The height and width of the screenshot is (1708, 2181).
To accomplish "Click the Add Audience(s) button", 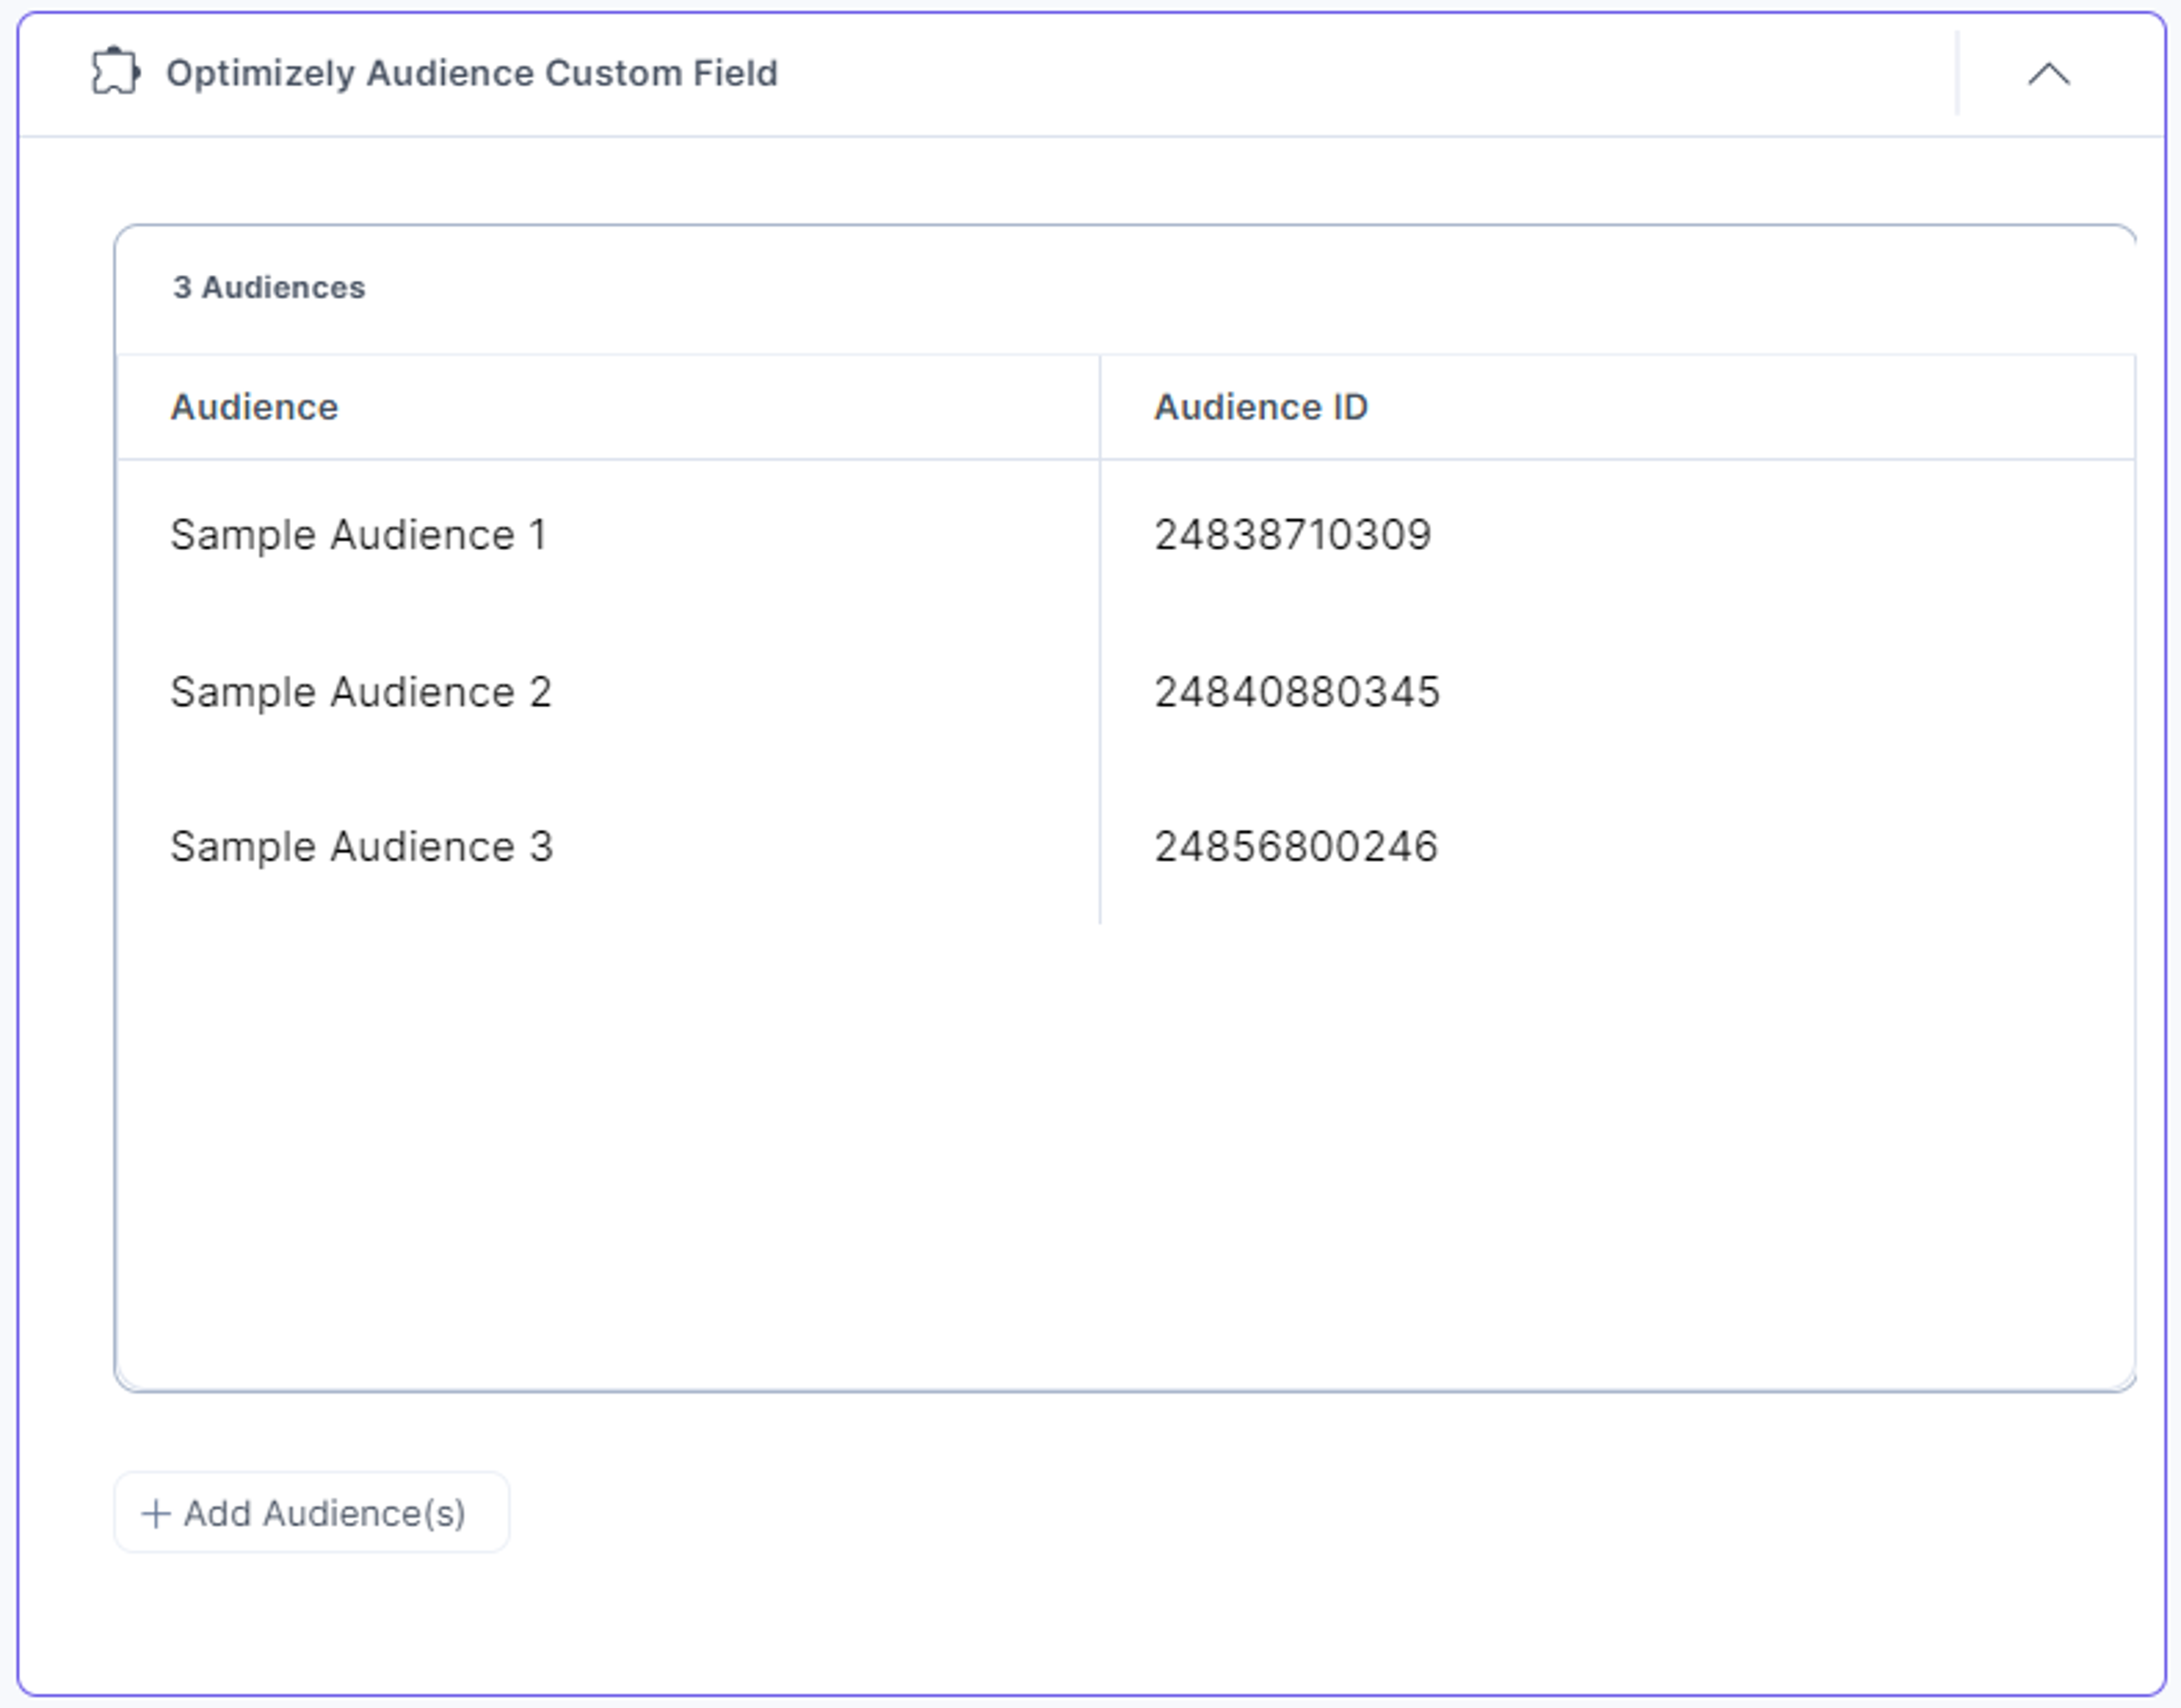I will pos(311,1512).
